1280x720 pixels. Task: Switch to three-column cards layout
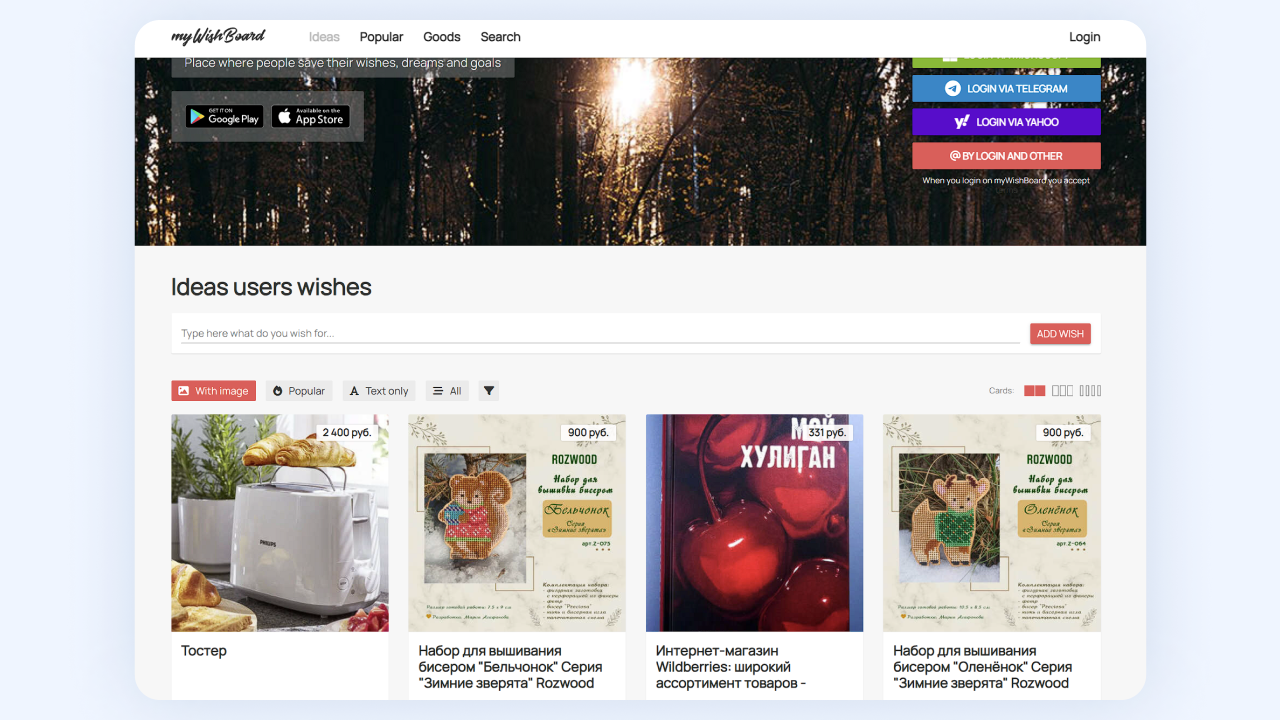(x=1062, y=391)
